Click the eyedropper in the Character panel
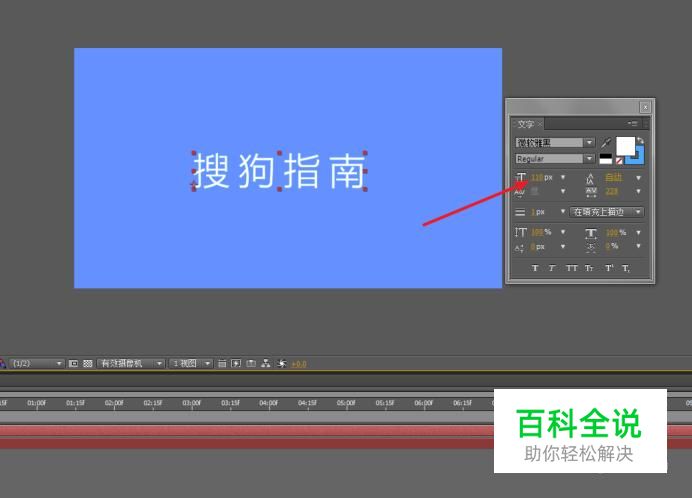This screenshot has height=498, width=692. tap(606, 143)
